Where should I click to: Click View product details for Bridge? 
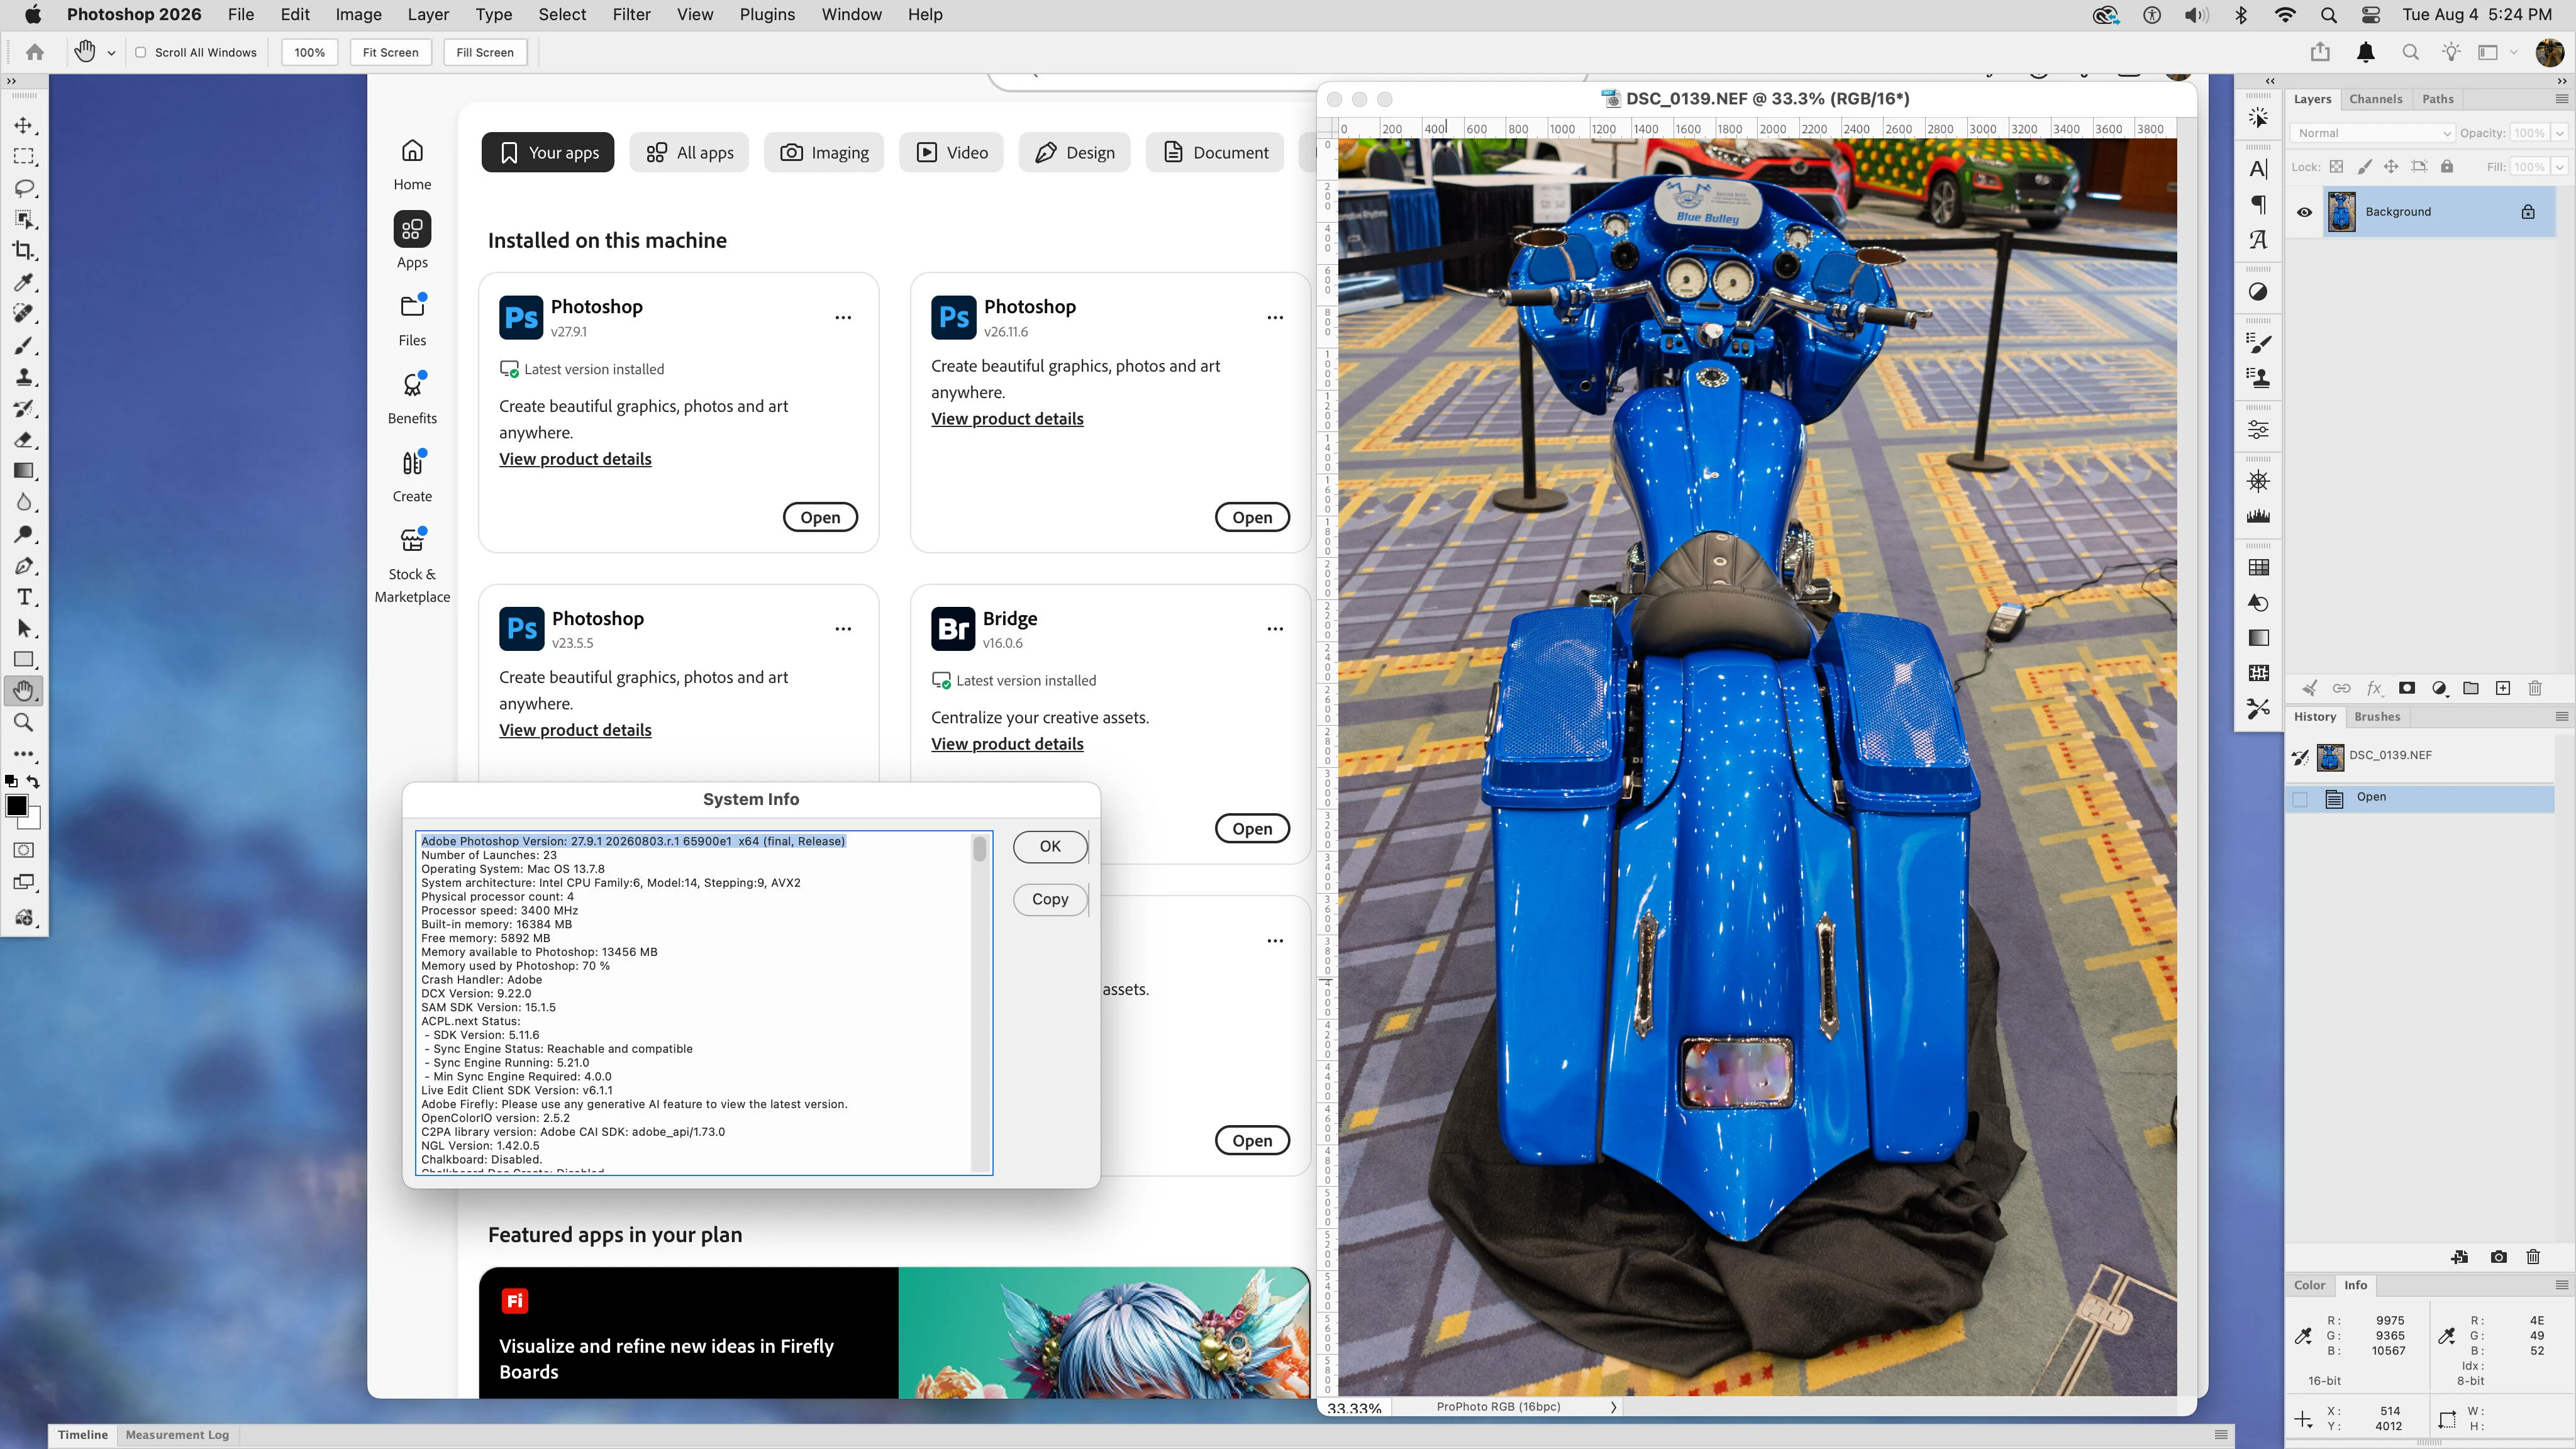1007,743
